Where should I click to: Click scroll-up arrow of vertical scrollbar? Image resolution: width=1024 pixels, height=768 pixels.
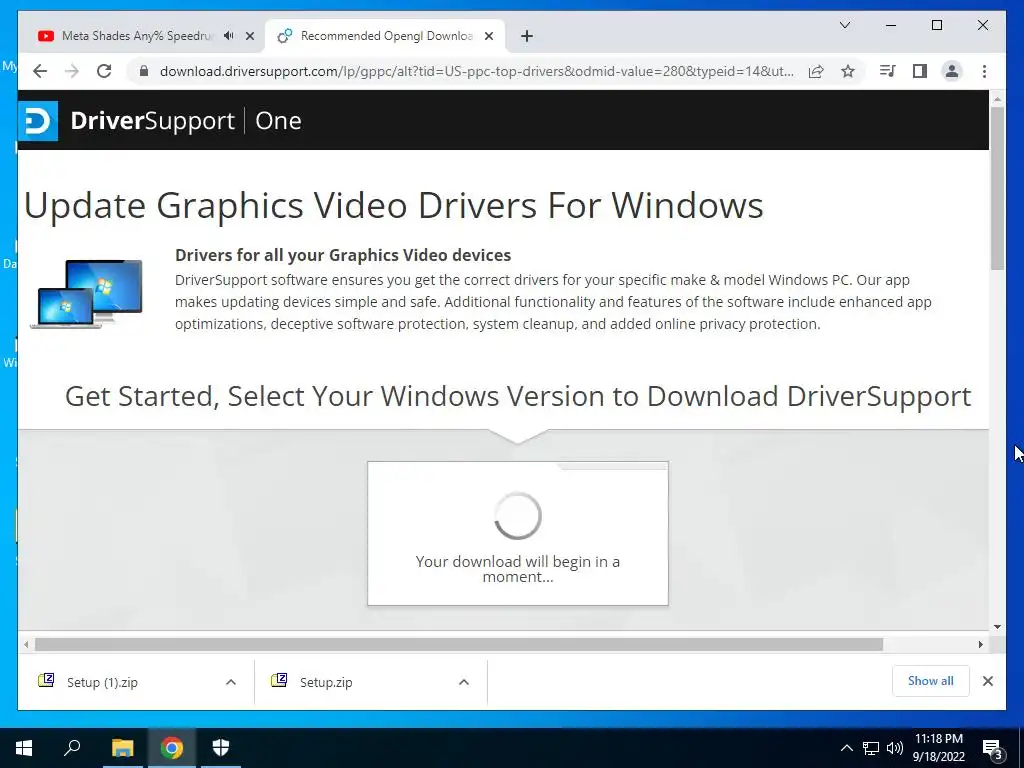(x=997, y=99)
